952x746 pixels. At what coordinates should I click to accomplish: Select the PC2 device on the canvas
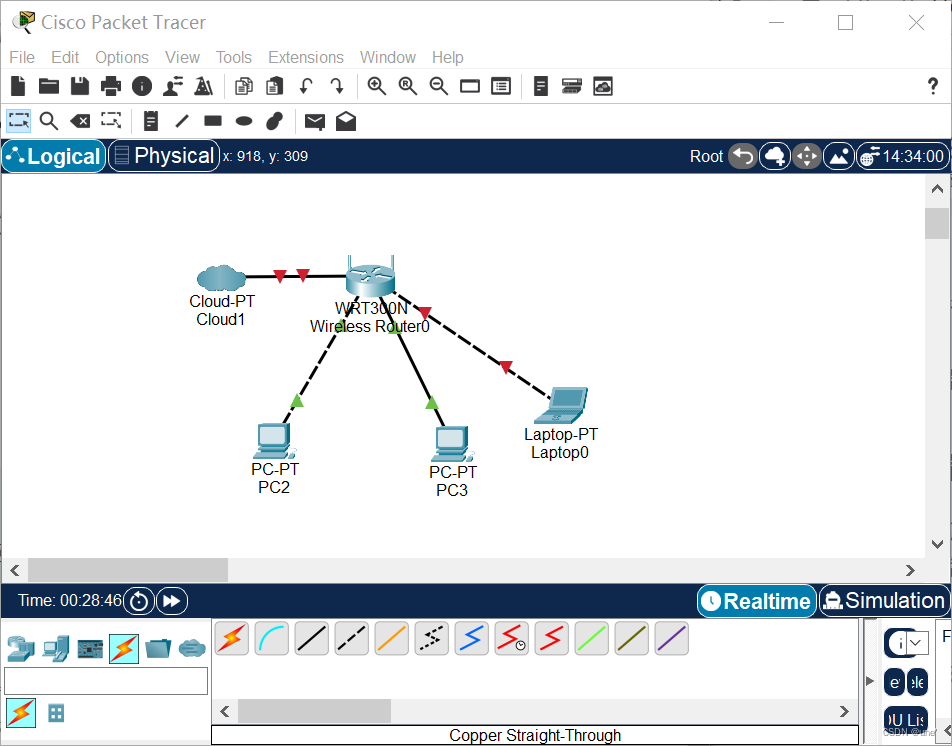[274, 441]
